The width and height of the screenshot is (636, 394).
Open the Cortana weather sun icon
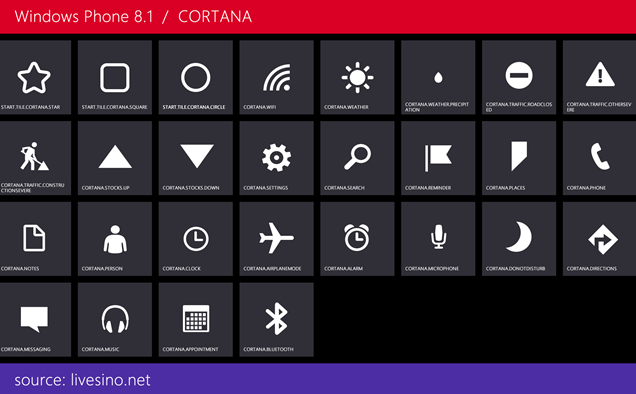(357, 78)
